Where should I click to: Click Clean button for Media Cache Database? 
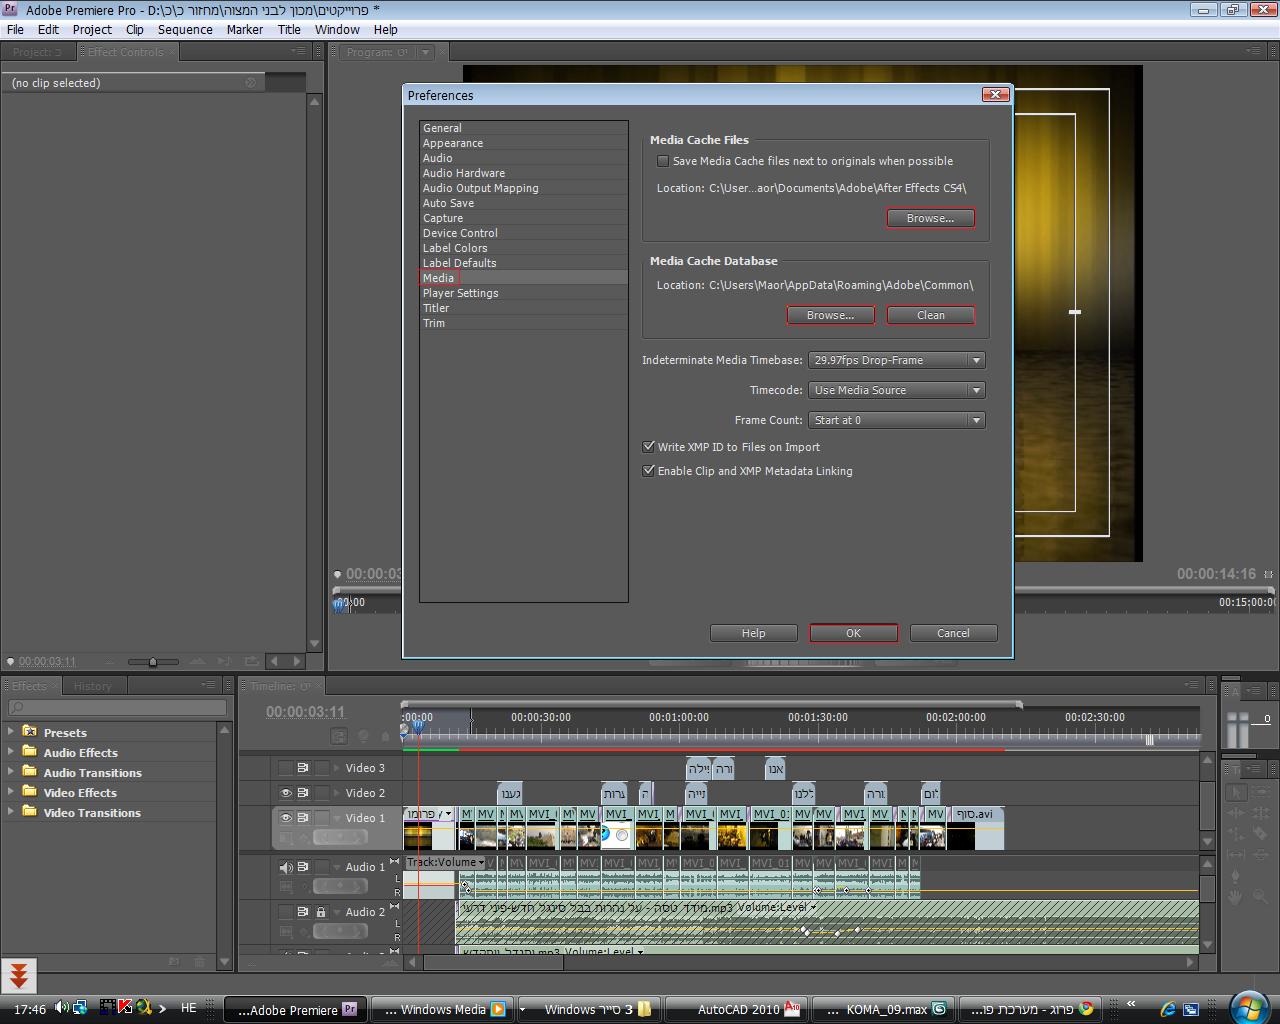click(x=930, y=315)
